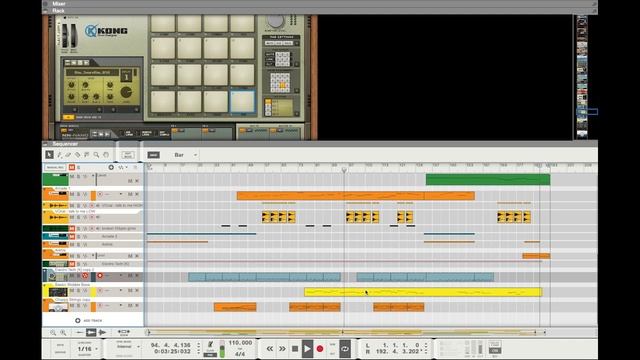This screenshot has width=640, height=360.
Task: Toggle Kong's yellow show drum and FX button
Action: tap(68, 117)
